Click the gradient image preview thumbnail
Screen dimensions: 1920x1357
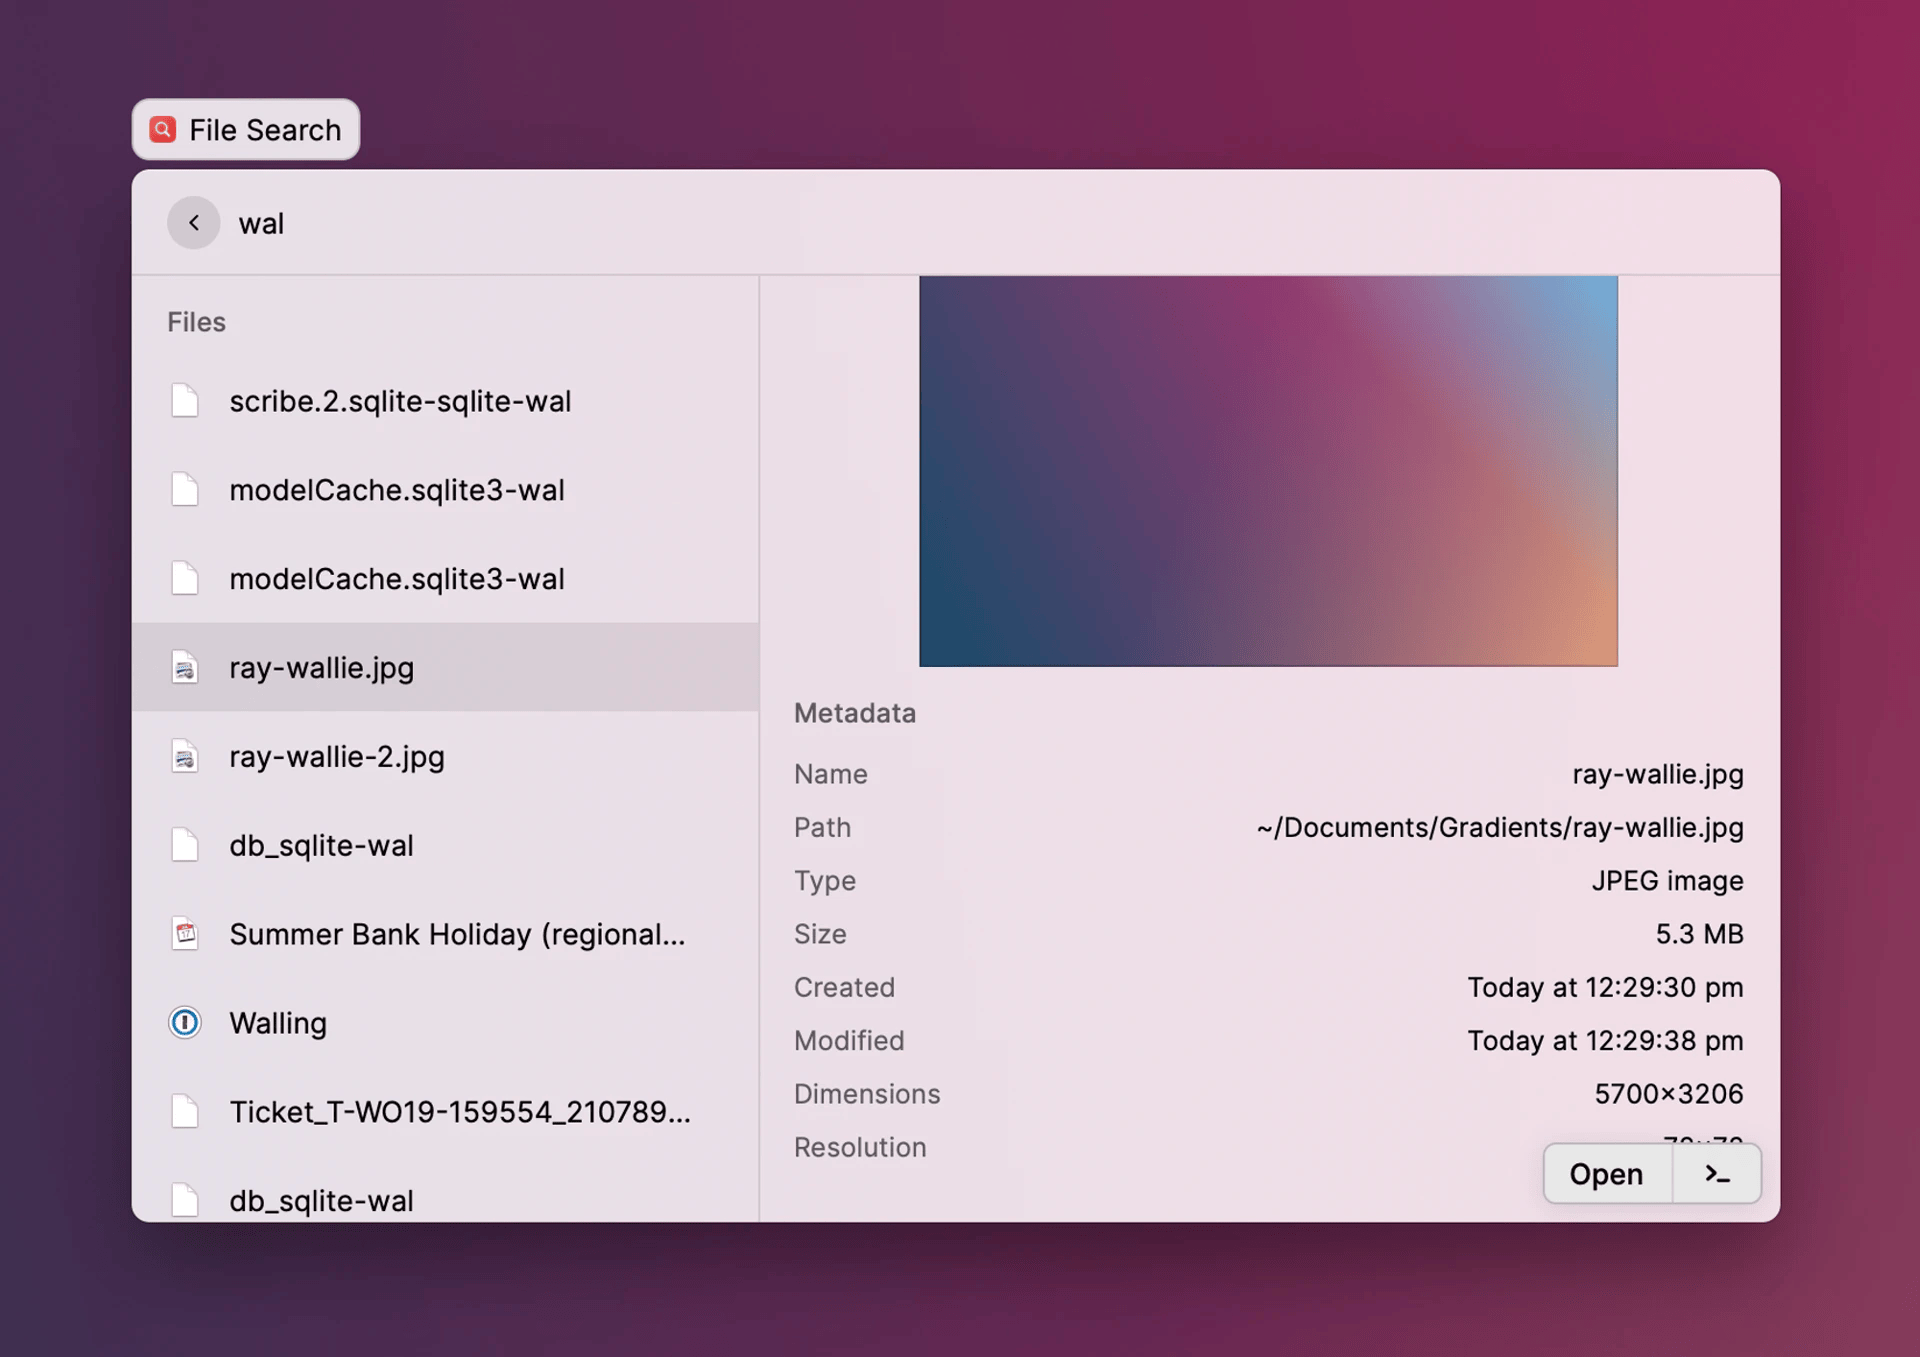pyautogui.click(x=1268, y=471)
